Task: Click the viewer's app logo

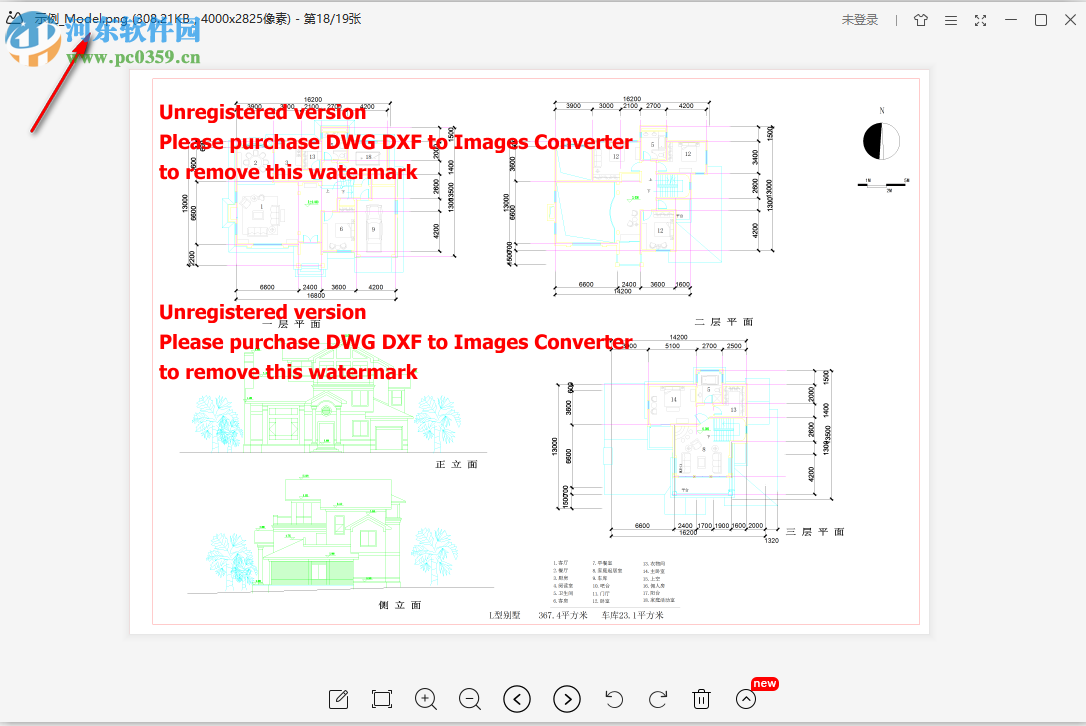Action: 14,19
